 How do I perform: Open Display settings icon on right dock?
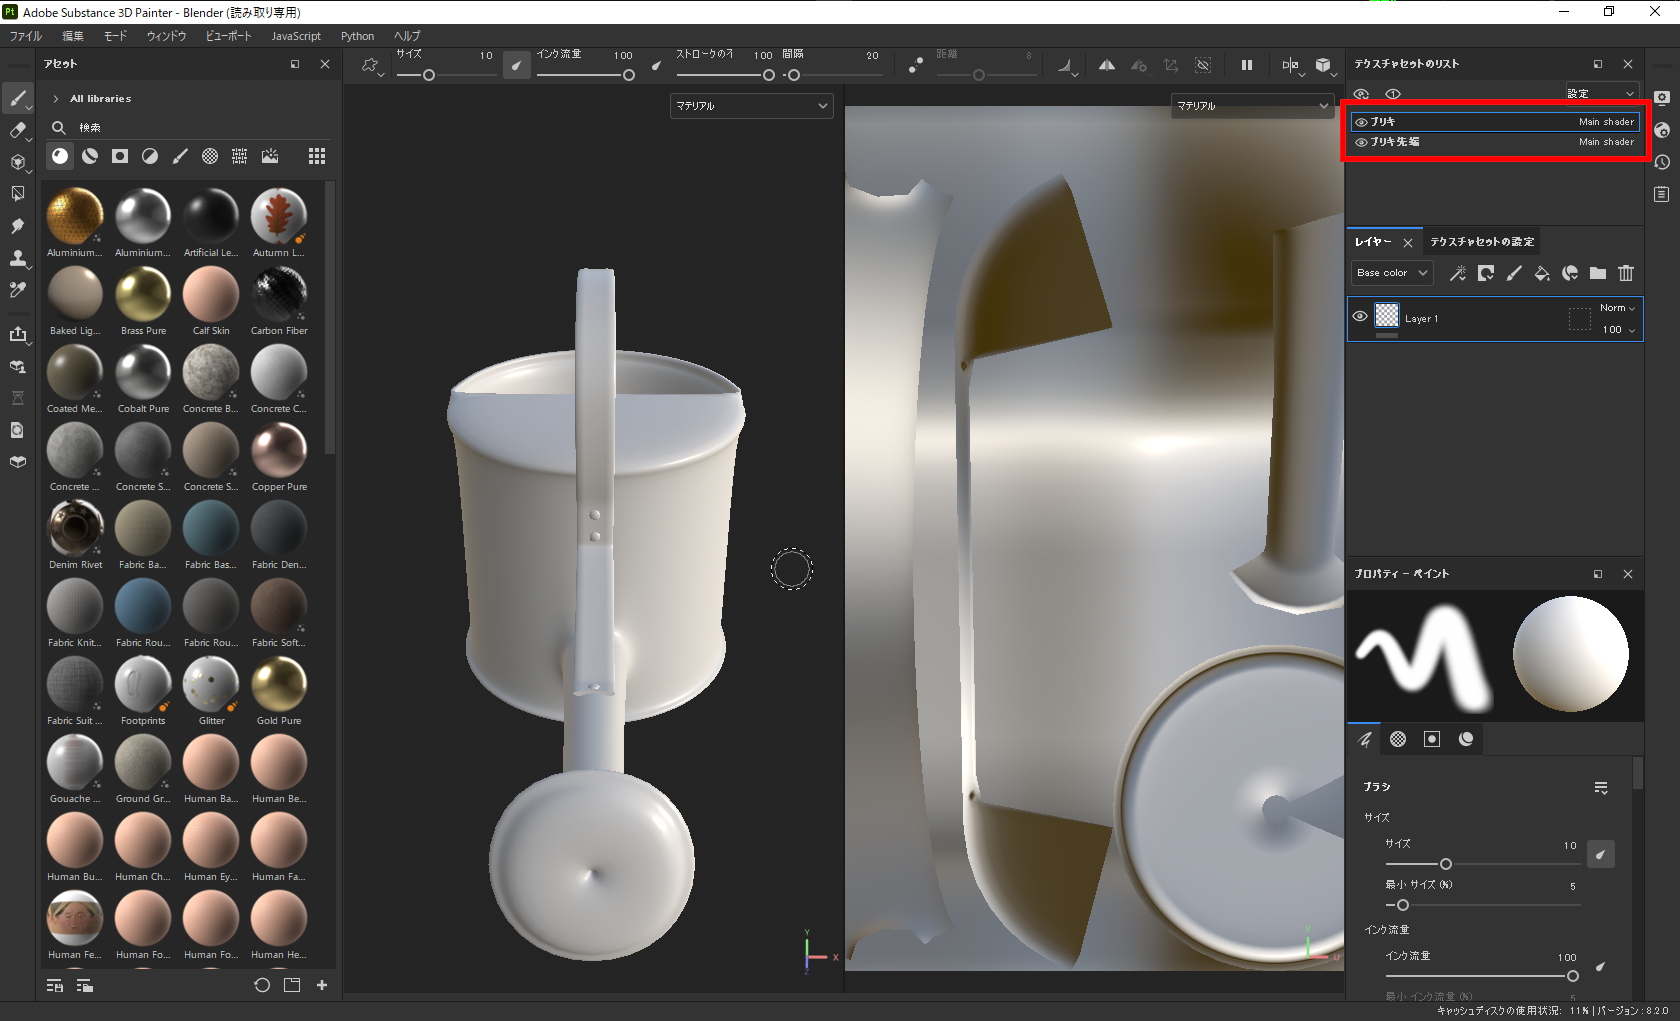[1662, 98]
